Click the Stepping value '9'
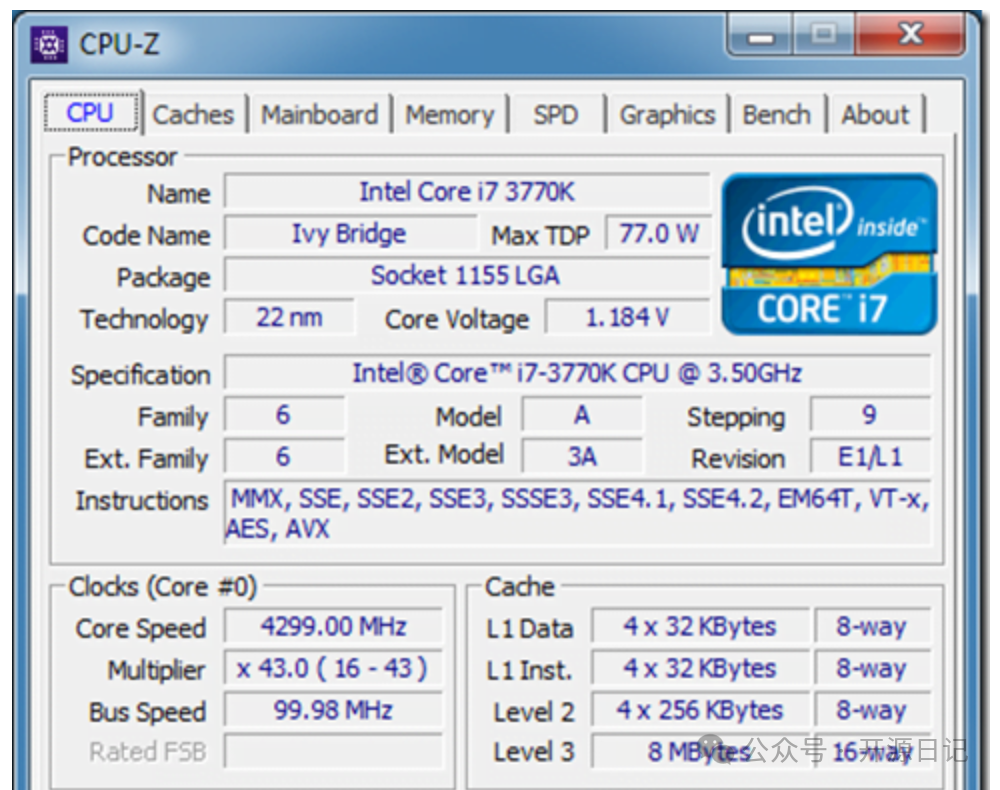Screen dimensions: 1000x790 870,415
